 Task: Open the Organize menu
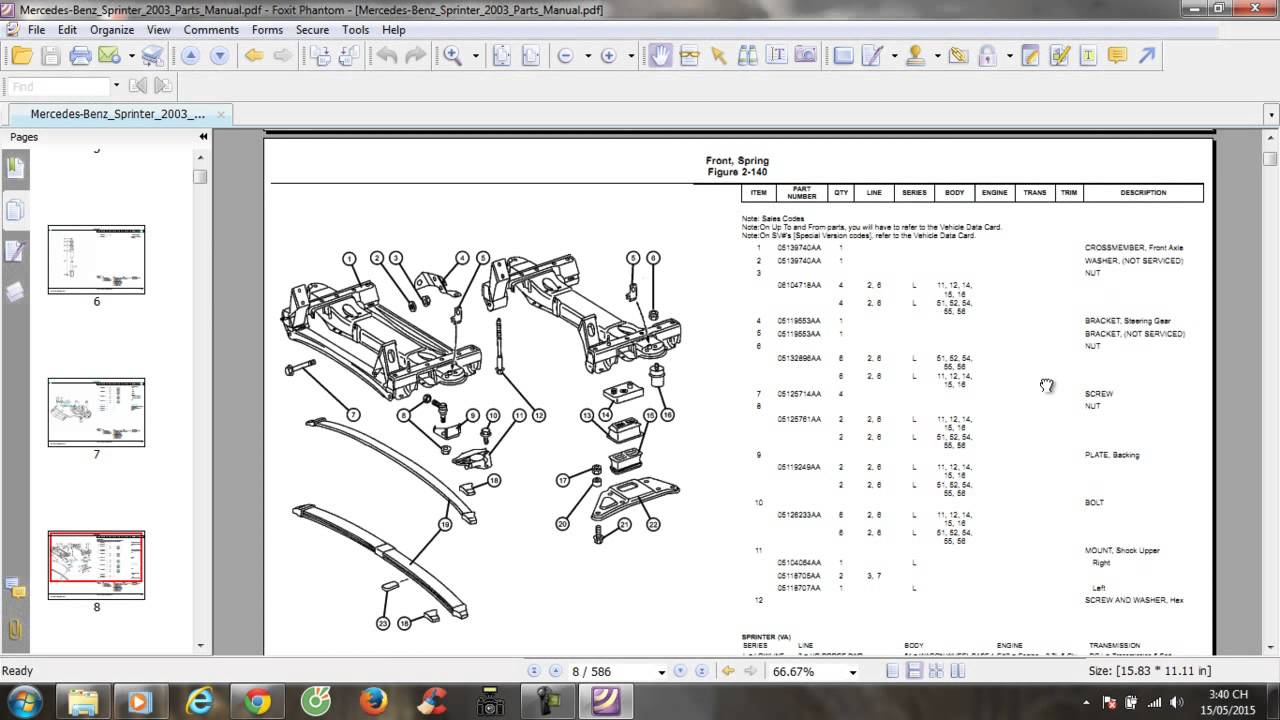(x=112, y=30)
